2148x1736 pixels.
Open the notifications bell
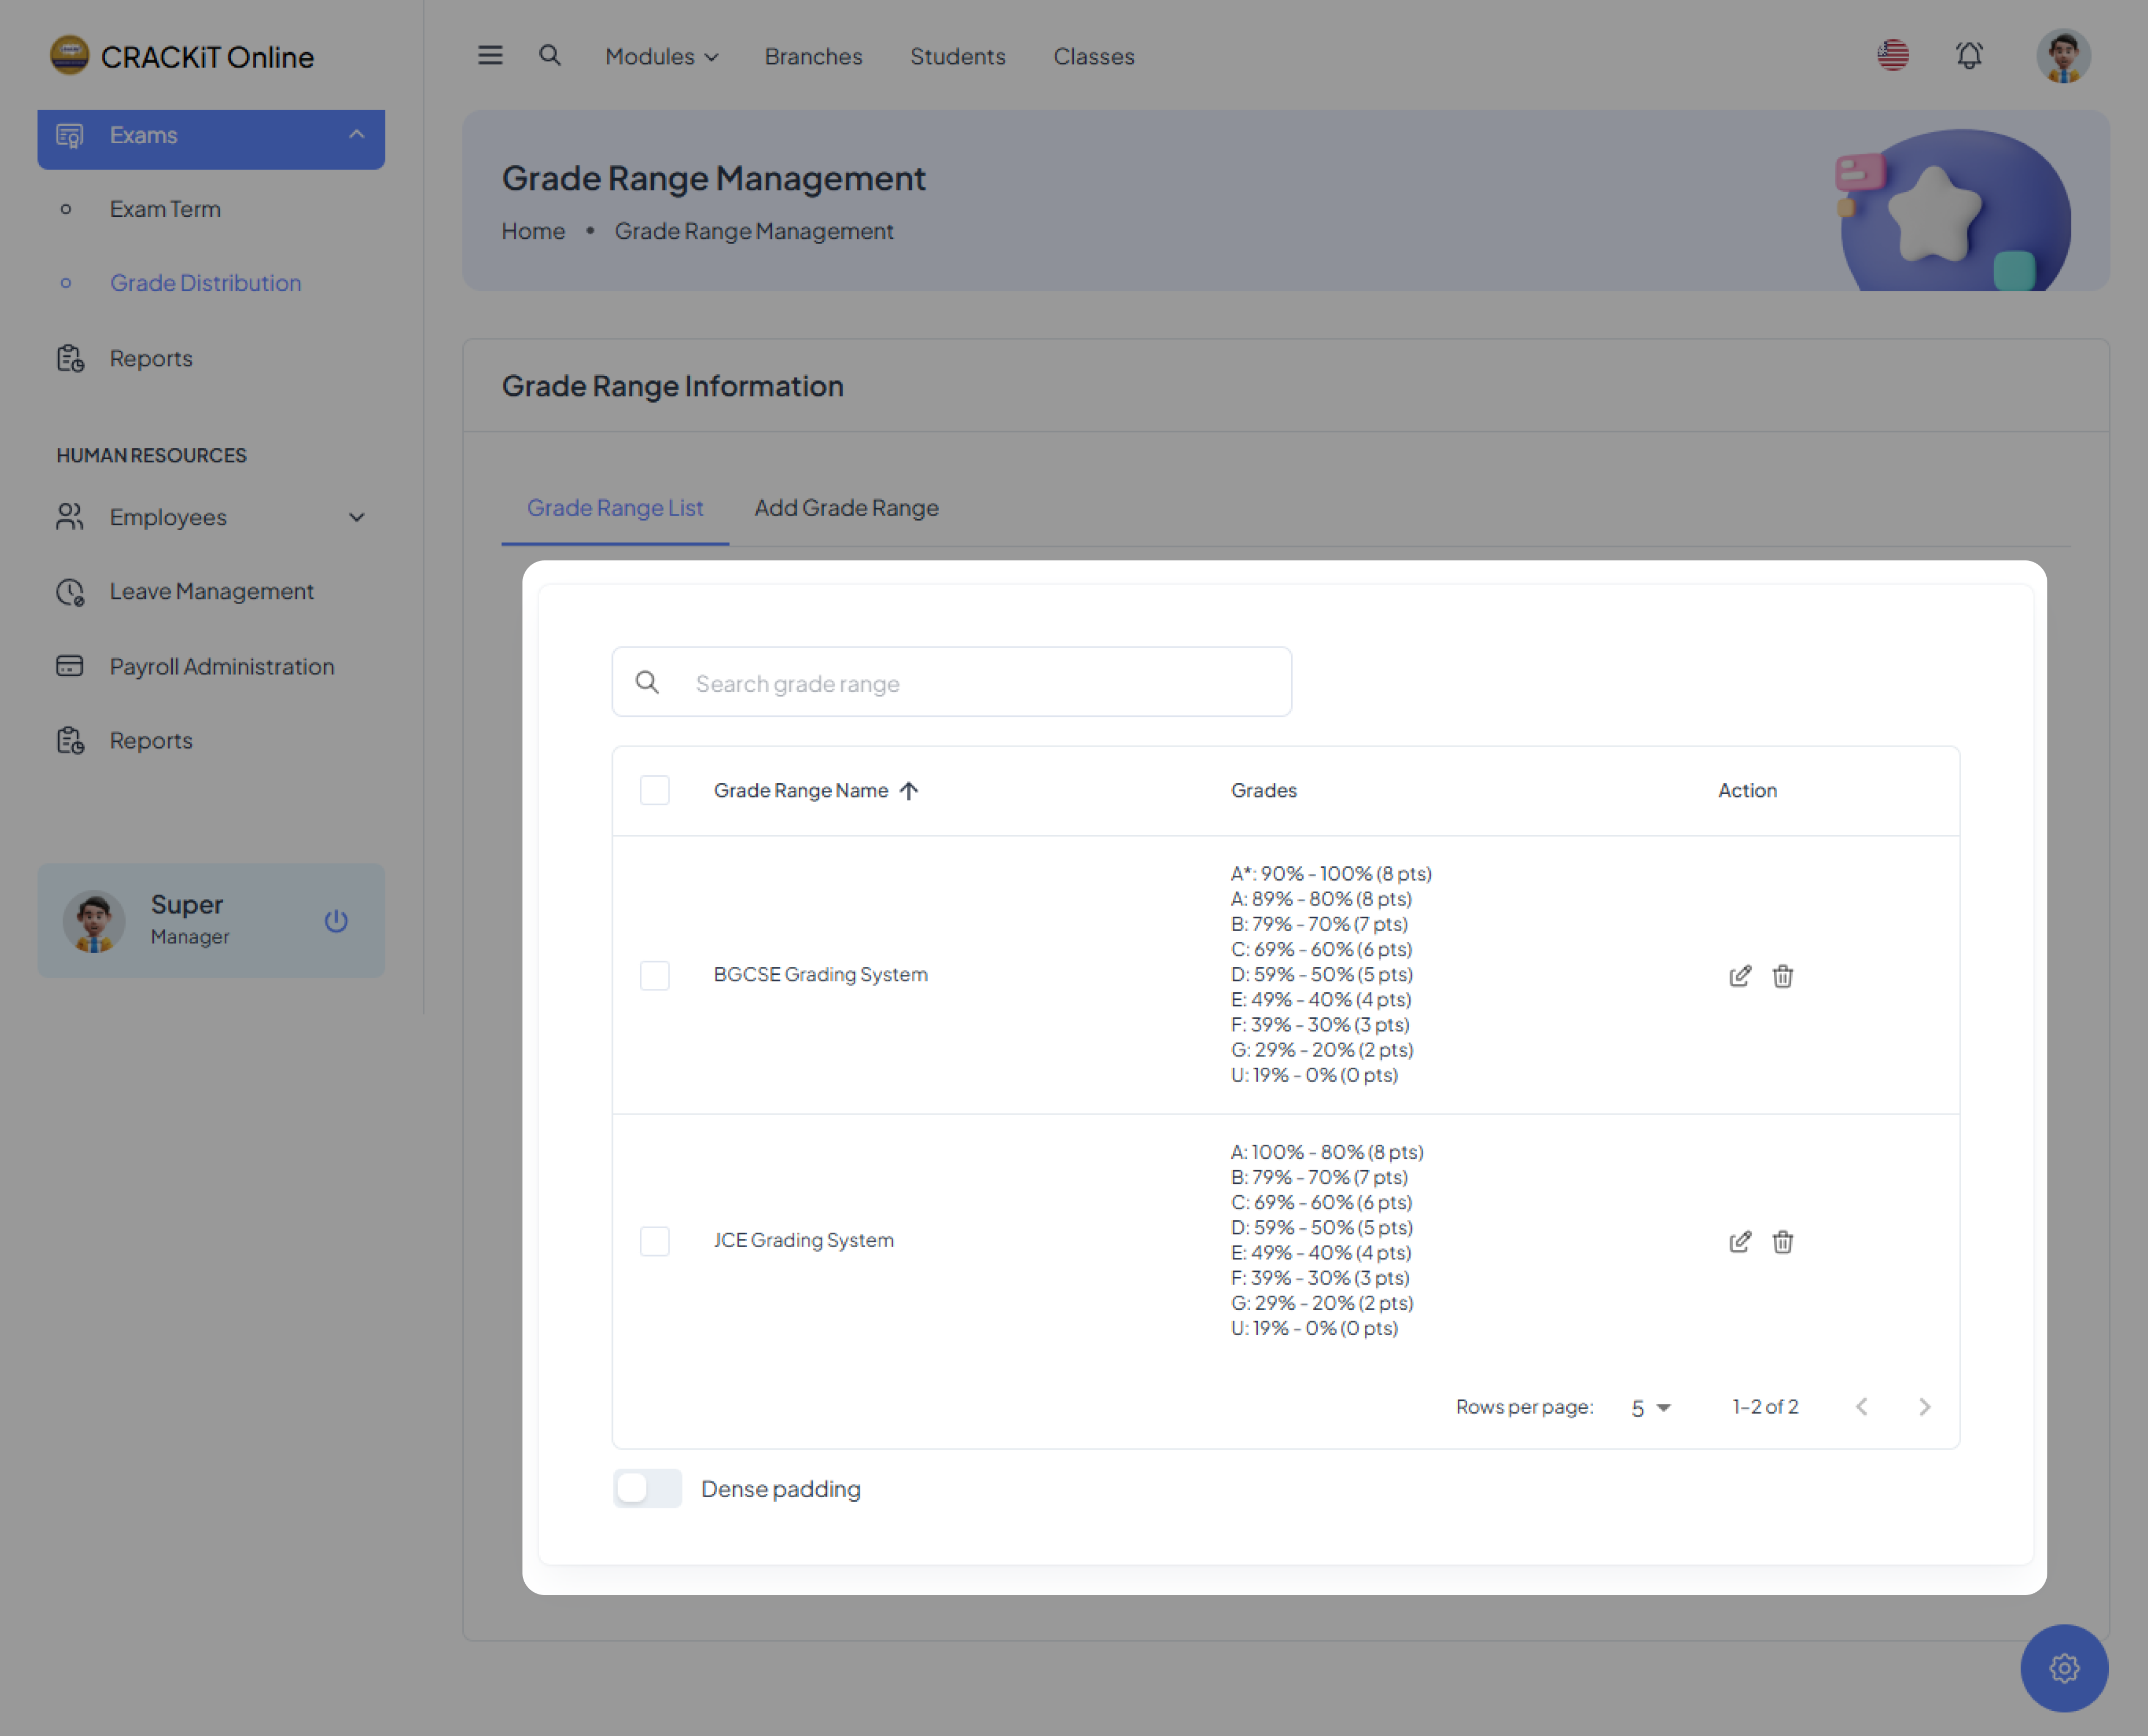pos(1968,56)
